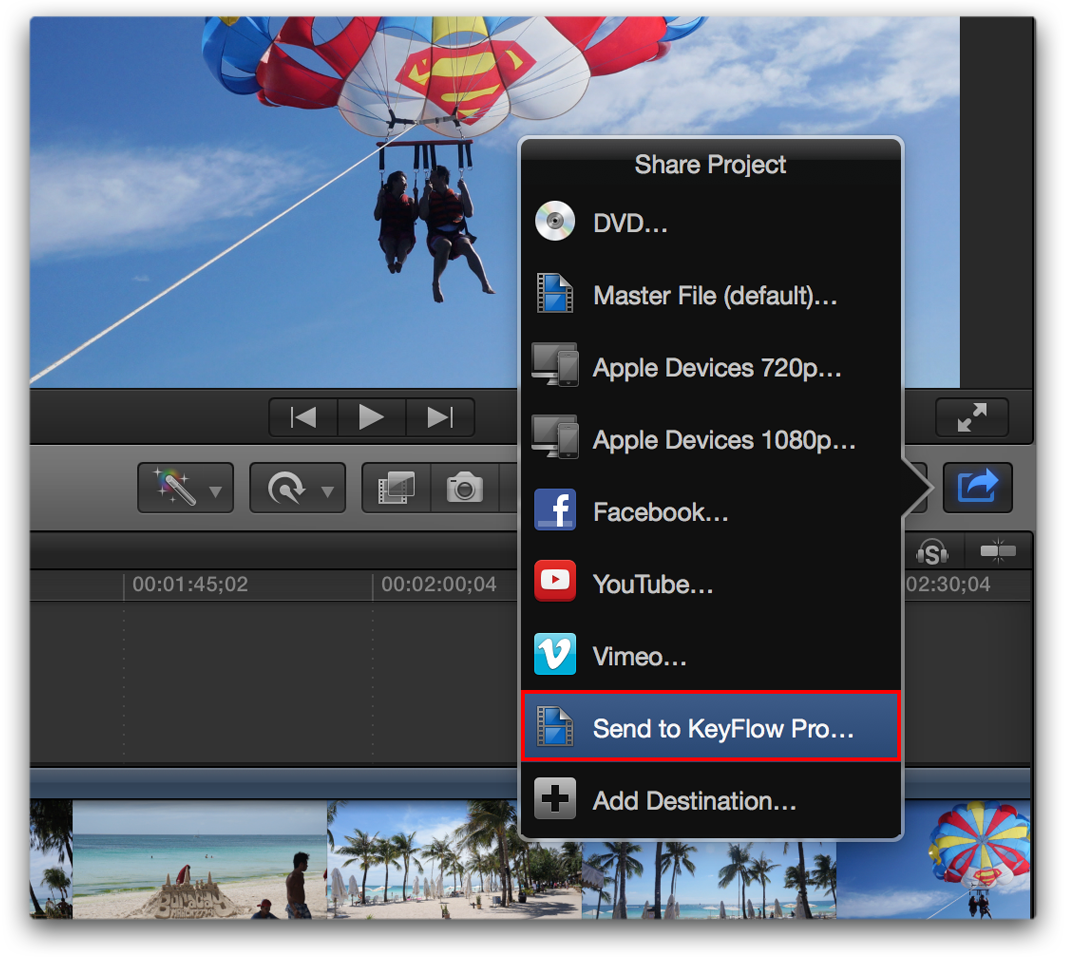Screen dimensions: 1080x960
Task: Click the DVD share destination icon
Action: click(554, 221)
